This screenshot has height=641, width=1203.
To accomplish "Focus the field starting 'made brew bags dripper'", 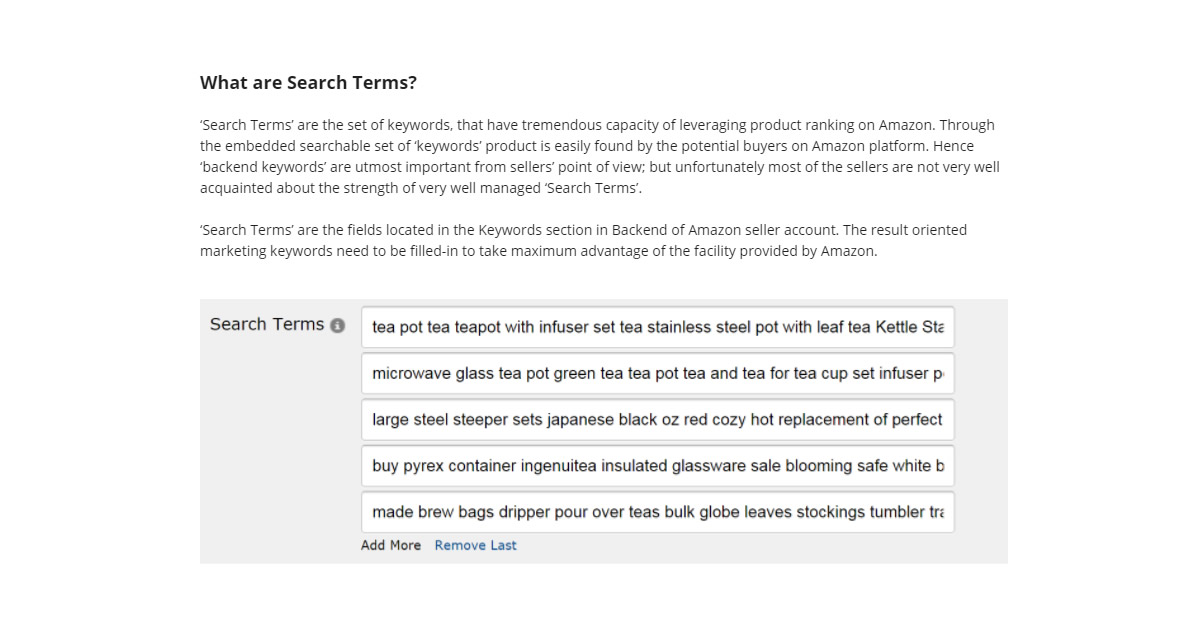I will (658, 511).
